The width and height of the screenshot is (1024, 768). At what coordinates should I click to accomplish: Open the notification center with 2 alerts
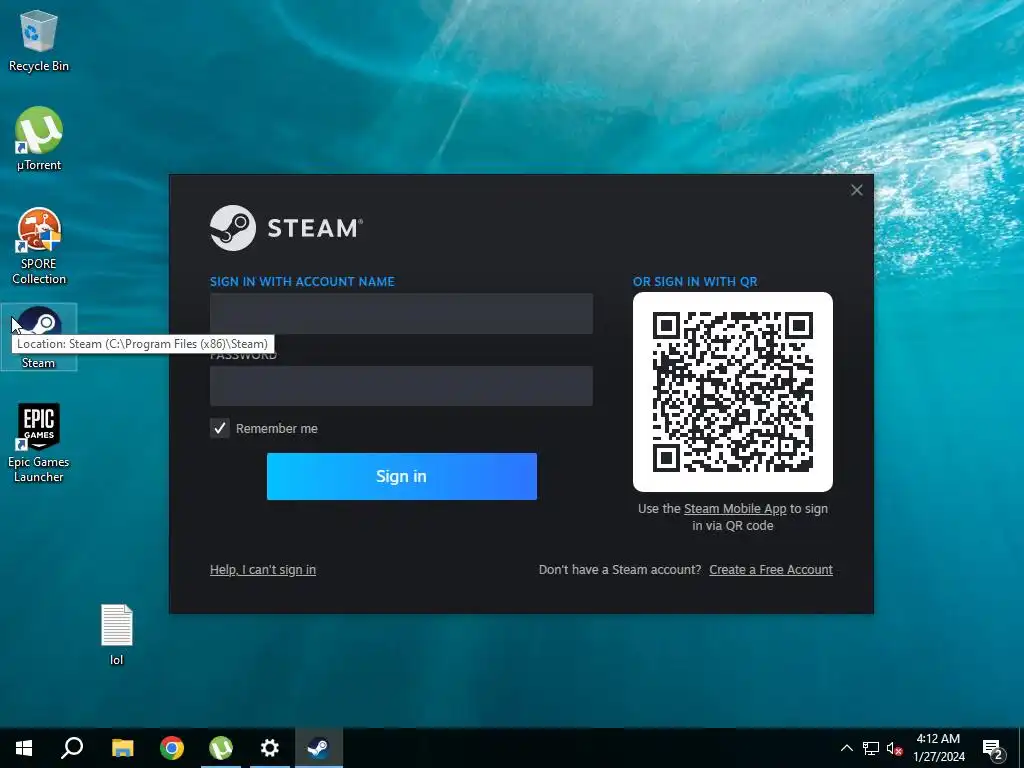coord(993,749)
